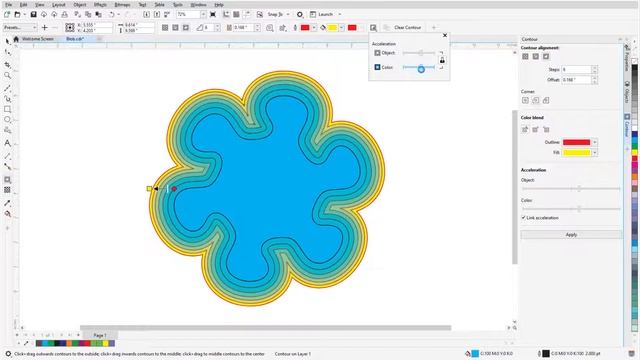Open the Object menu
640x360 pixels.
(x=80, y=5)
